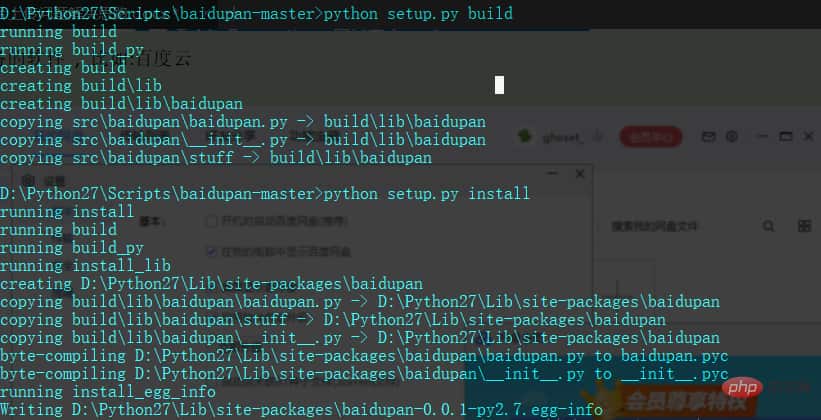
Task: Click 'copying build\lib\baidupan\__init__.py' line
Action: 360,338
